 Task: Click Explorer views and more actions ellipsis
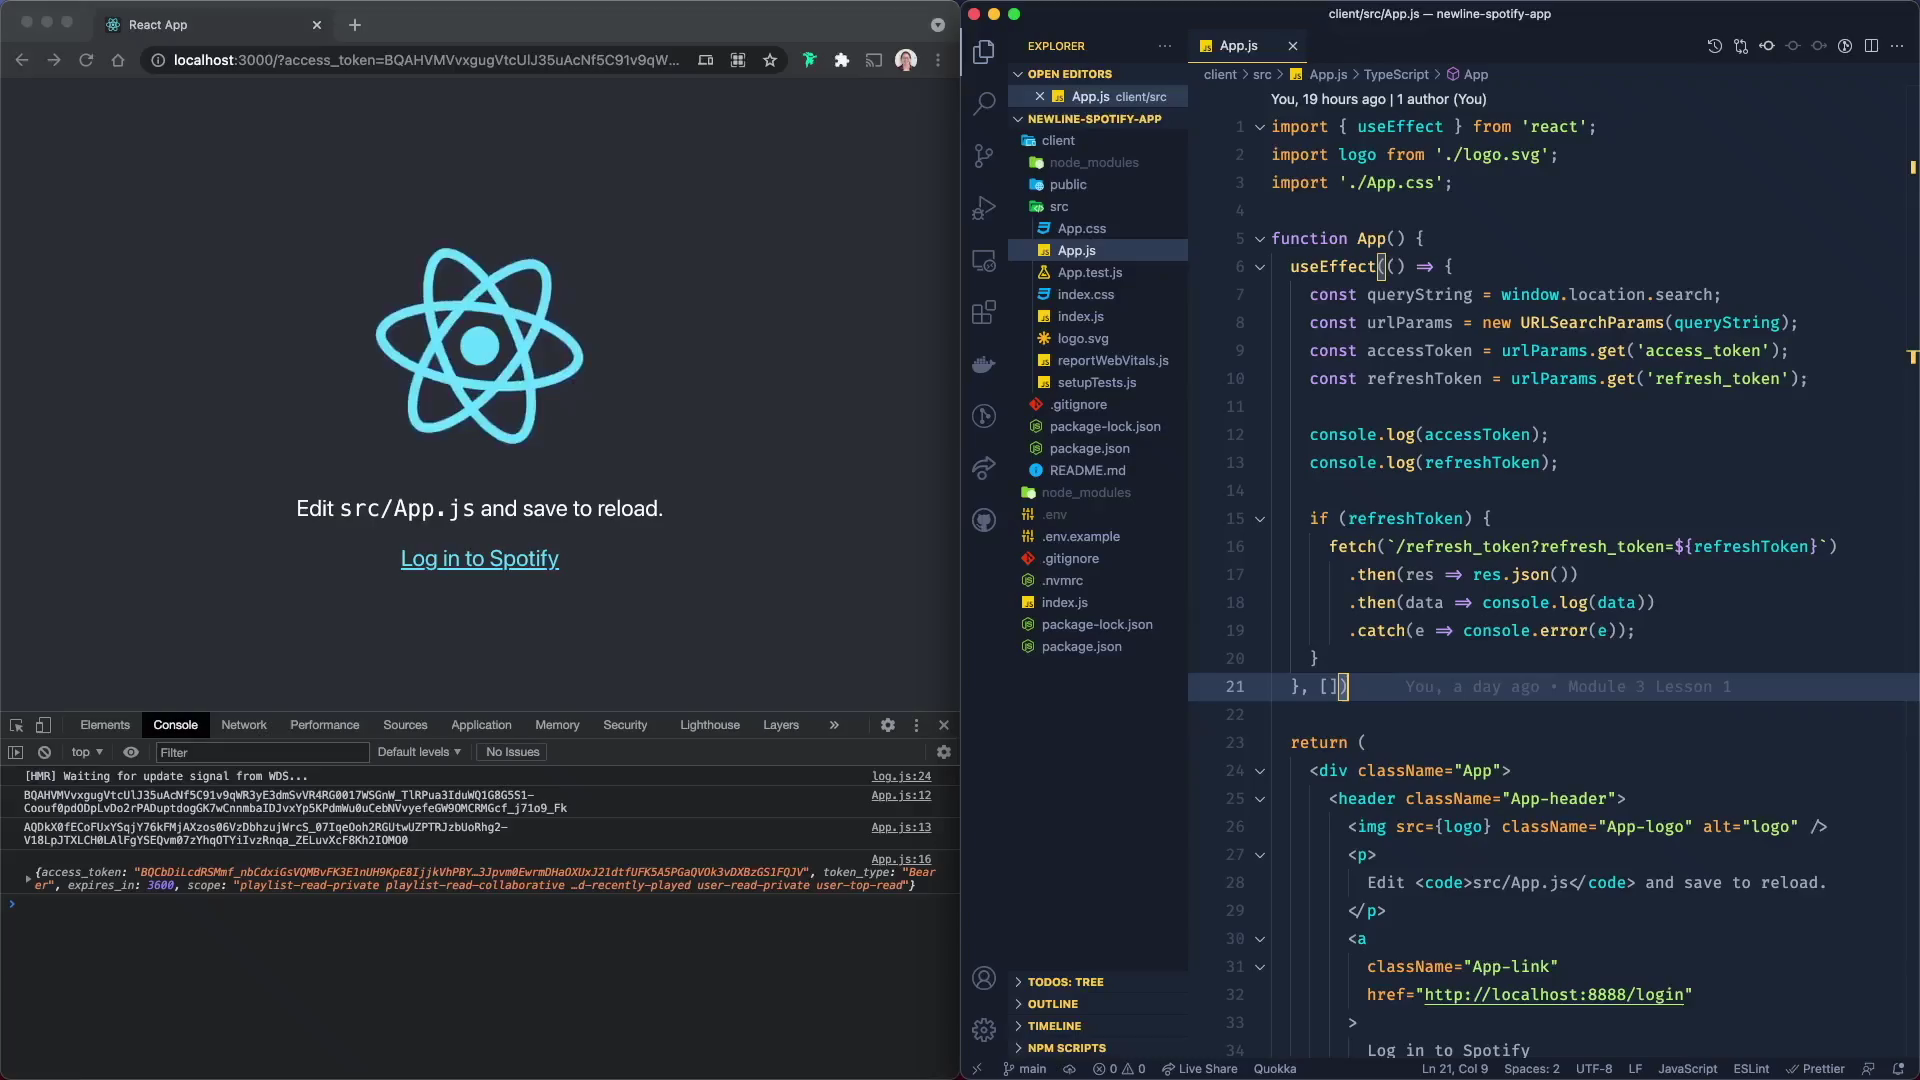1165,46
